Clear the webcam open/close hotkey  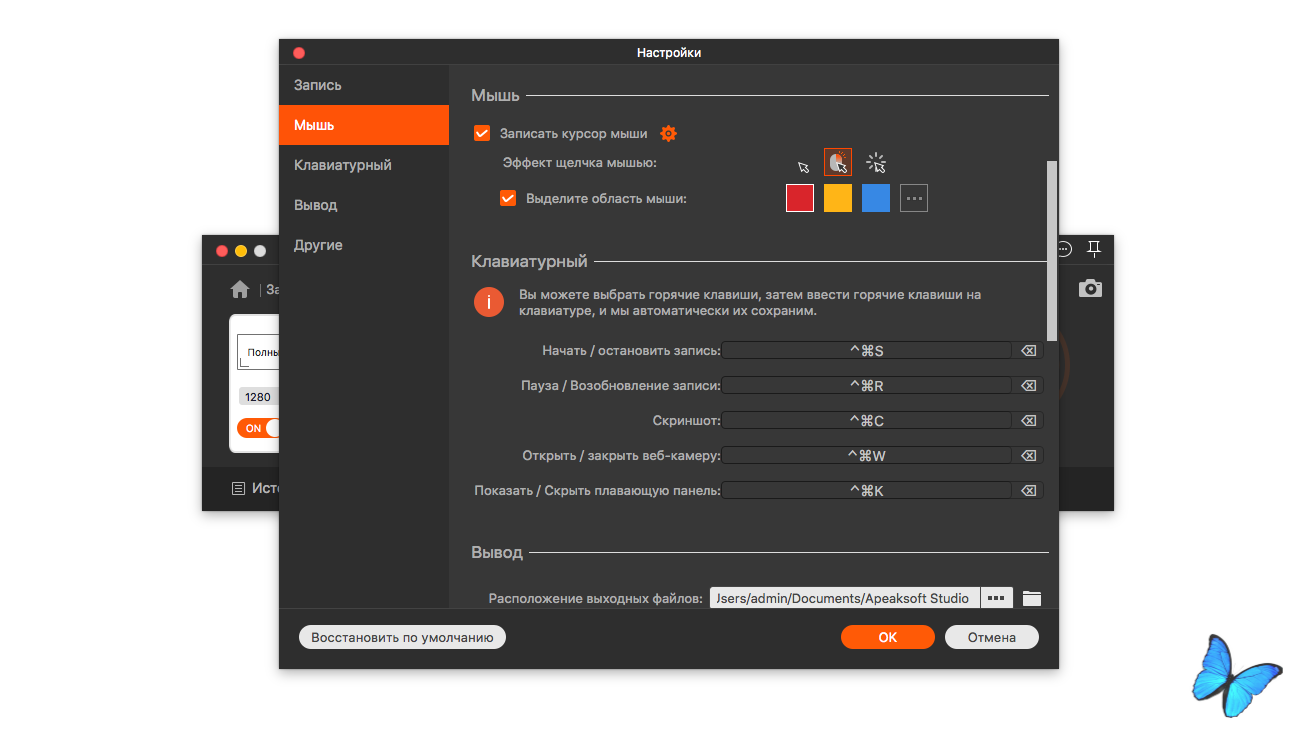click(1028, 456)
